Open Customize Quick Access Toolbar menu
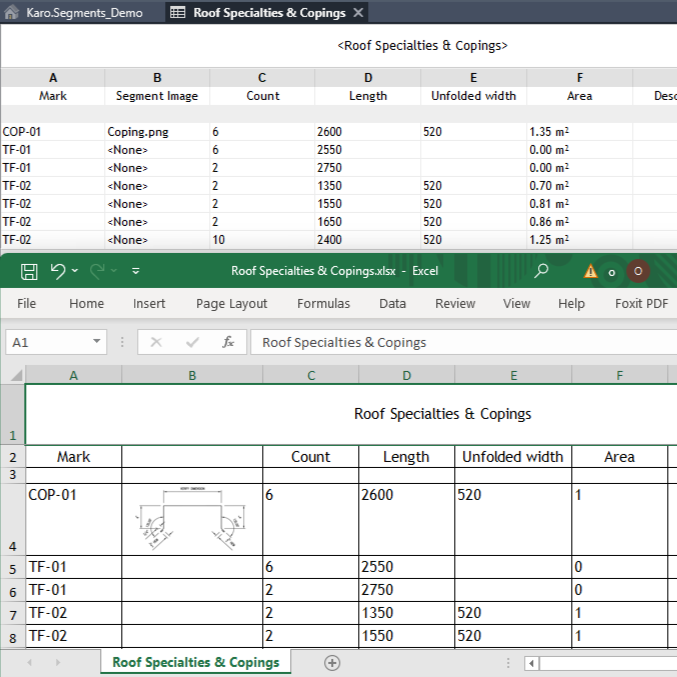677x677 pixels. pyautogui.click(x=136, y=271)
